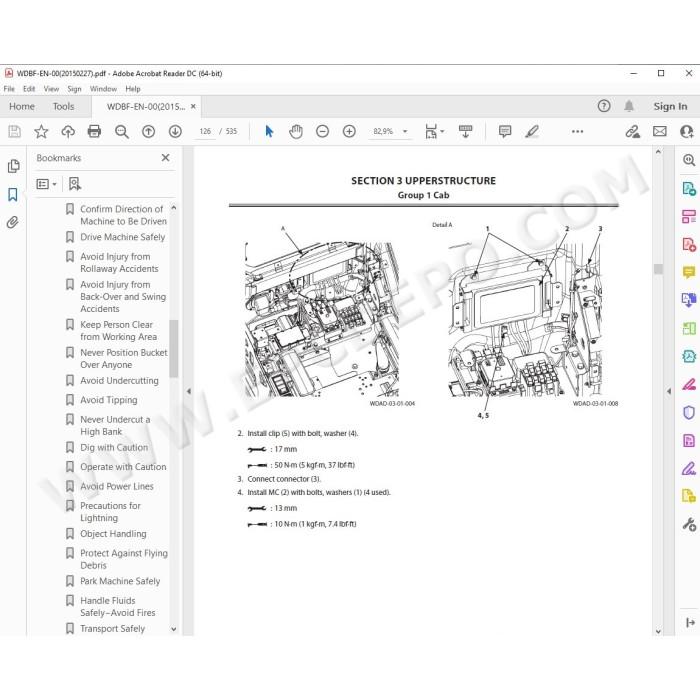Collapse the left navigation pane arrow

(x=189, y=391)
